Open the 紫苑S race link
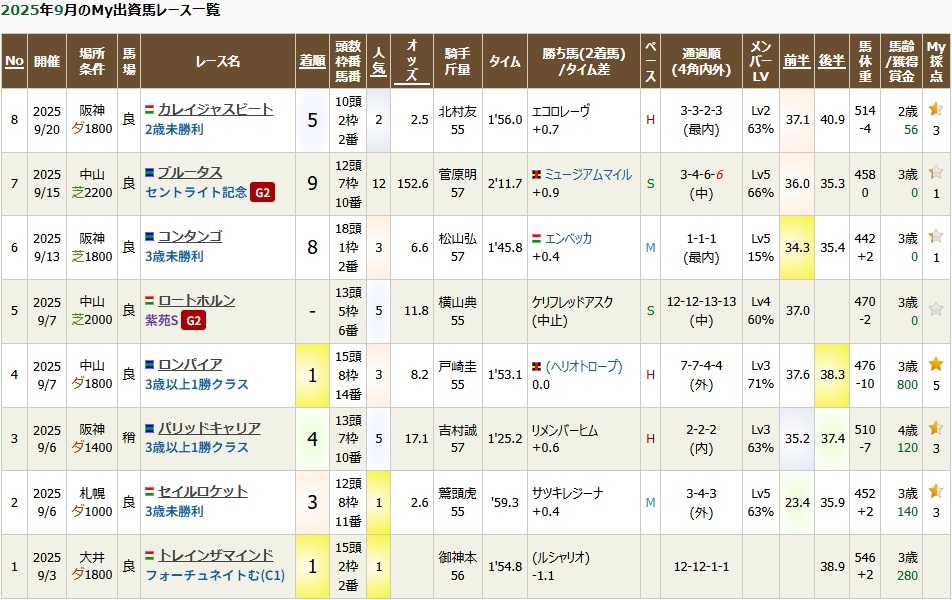The width and height of the screenshot is (952, 600). click(x=162, y=320)
